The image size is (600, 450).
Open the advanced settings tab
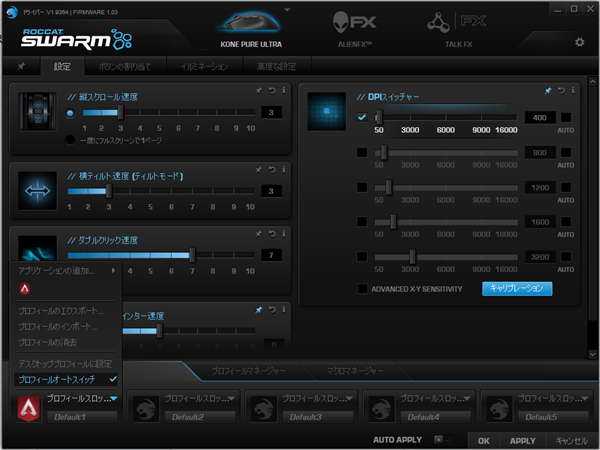coord(277,66)
